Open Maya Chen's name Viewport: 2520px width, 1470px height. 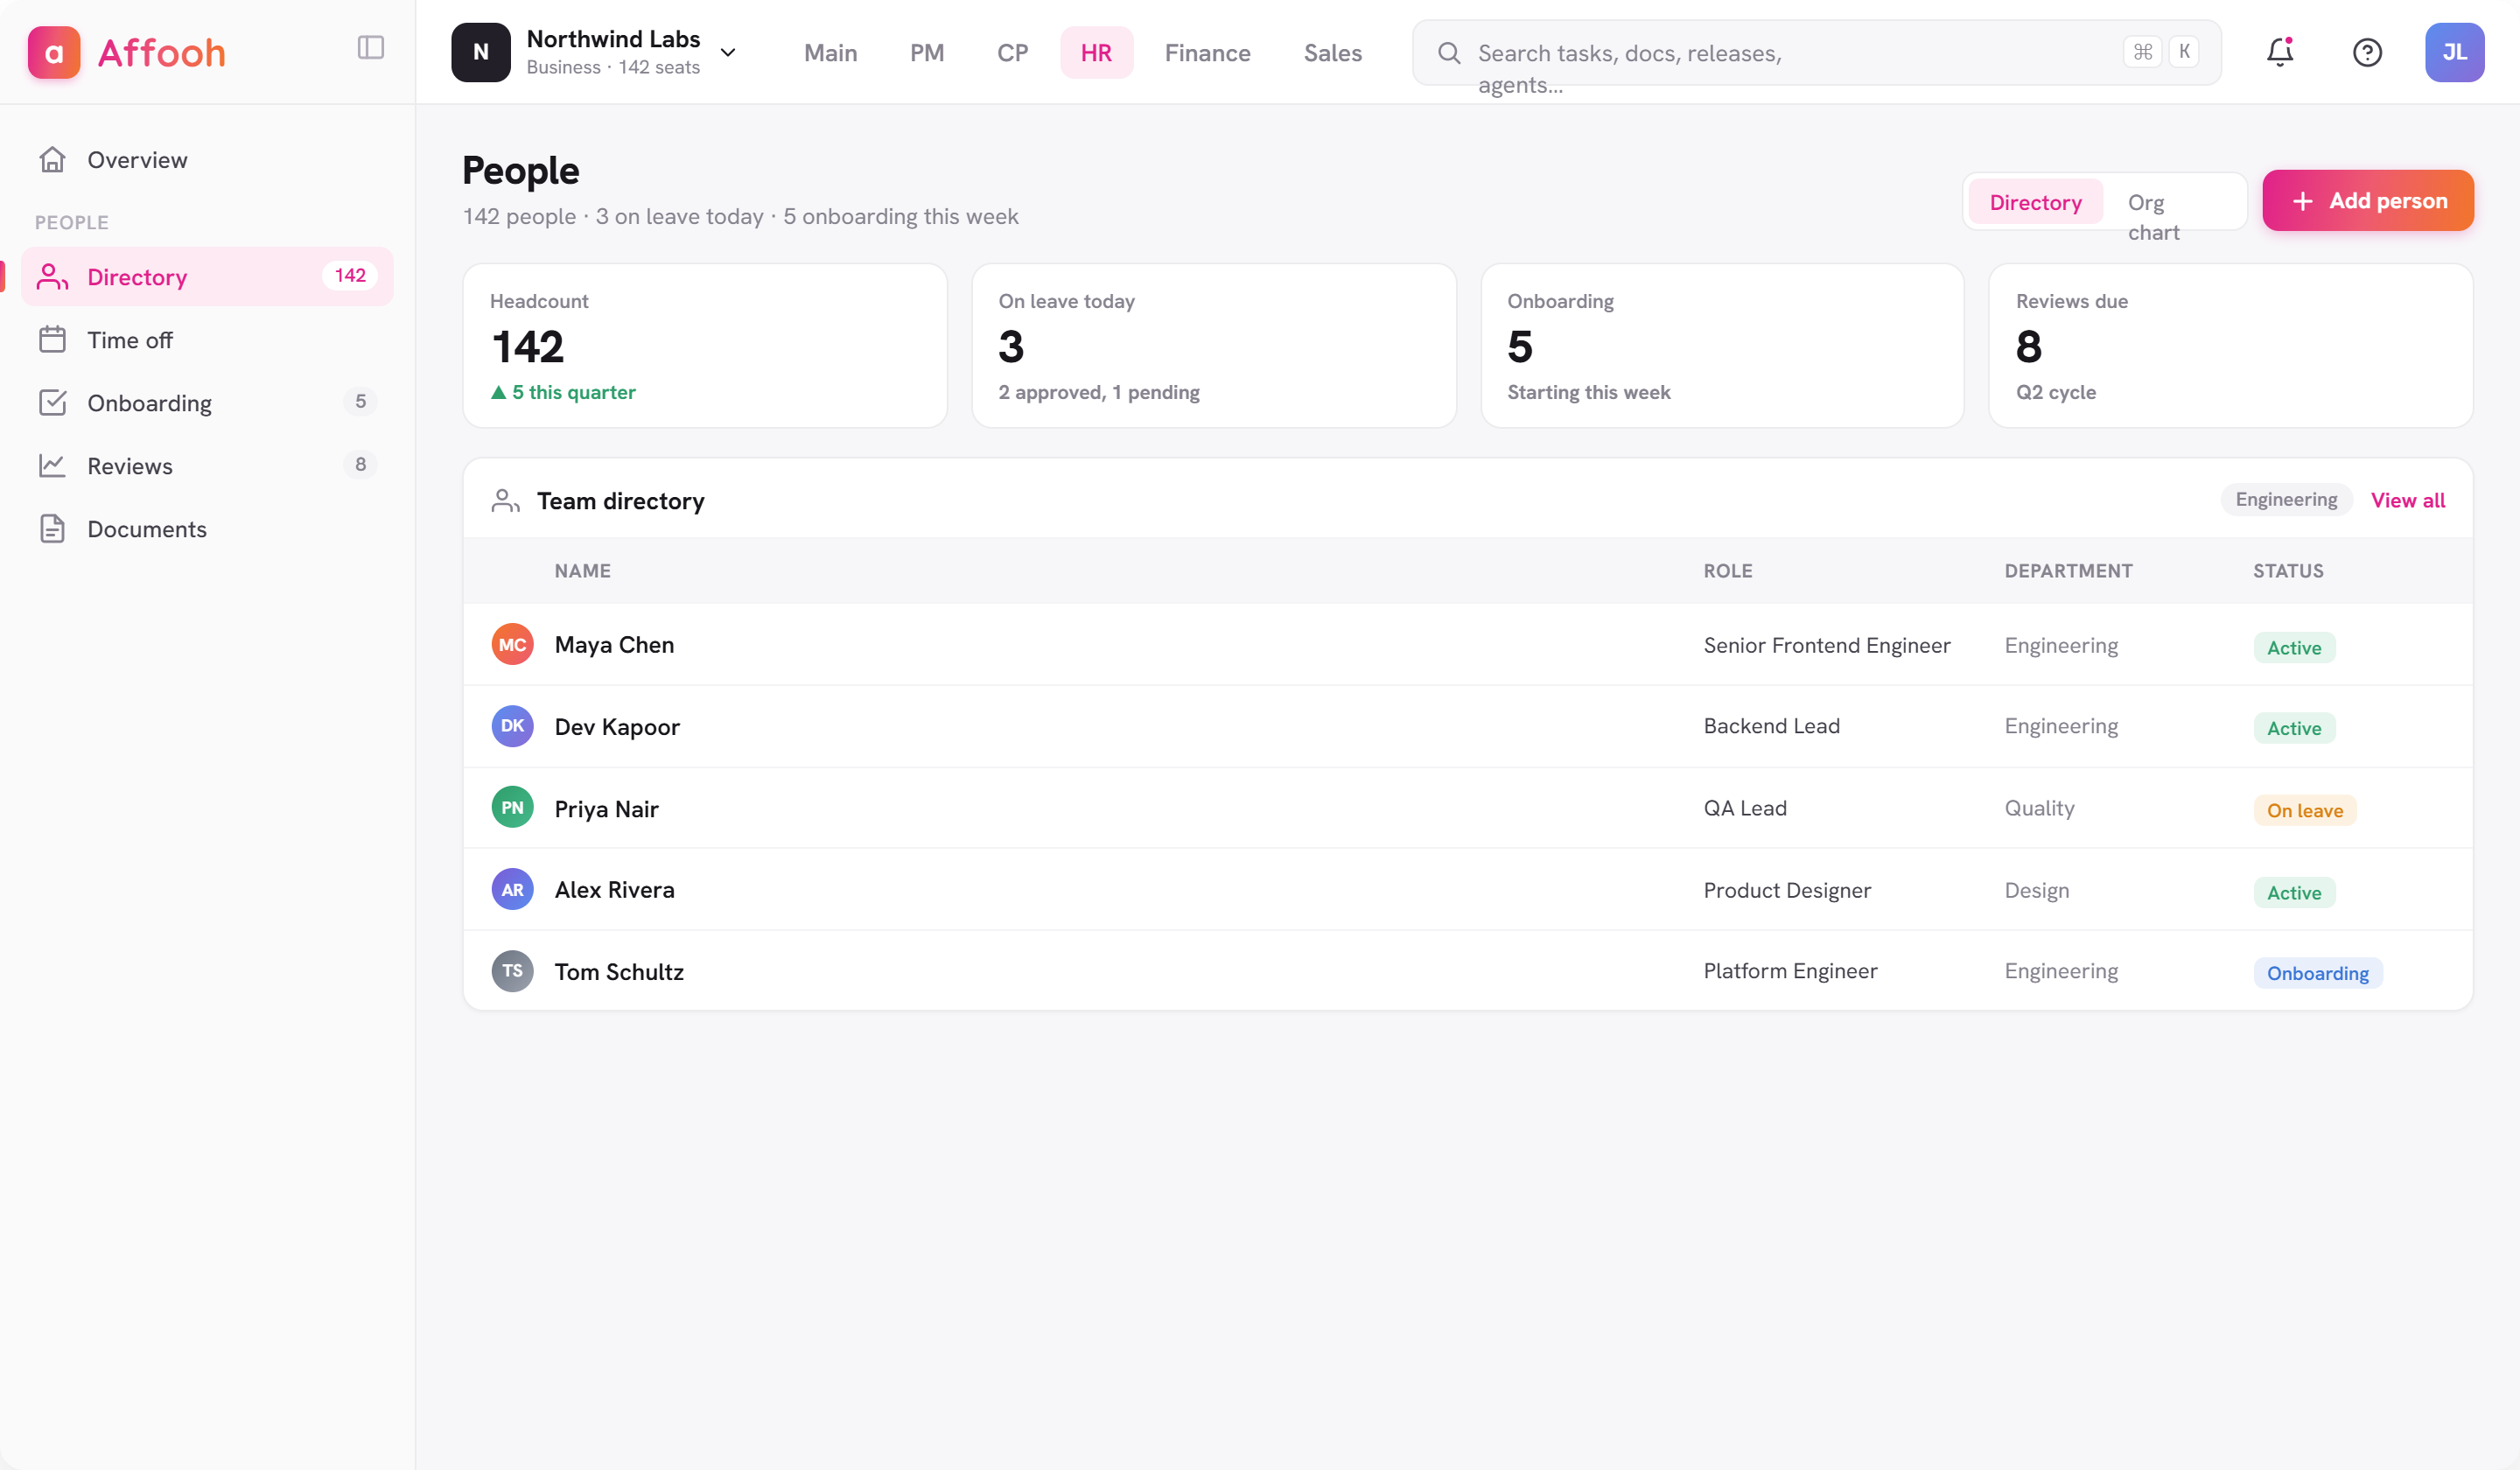[615, 645]
